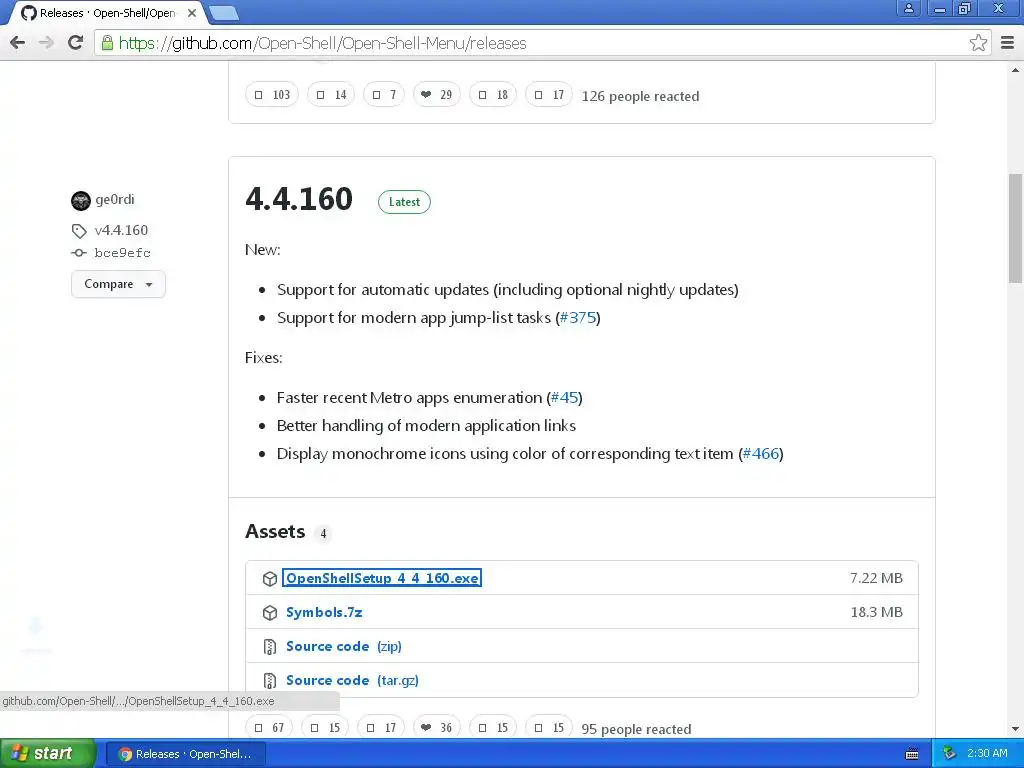This screenshot has height=768, width=1024.
Task: Toggle the reaction with count 7
Action: tap(384, 95)
